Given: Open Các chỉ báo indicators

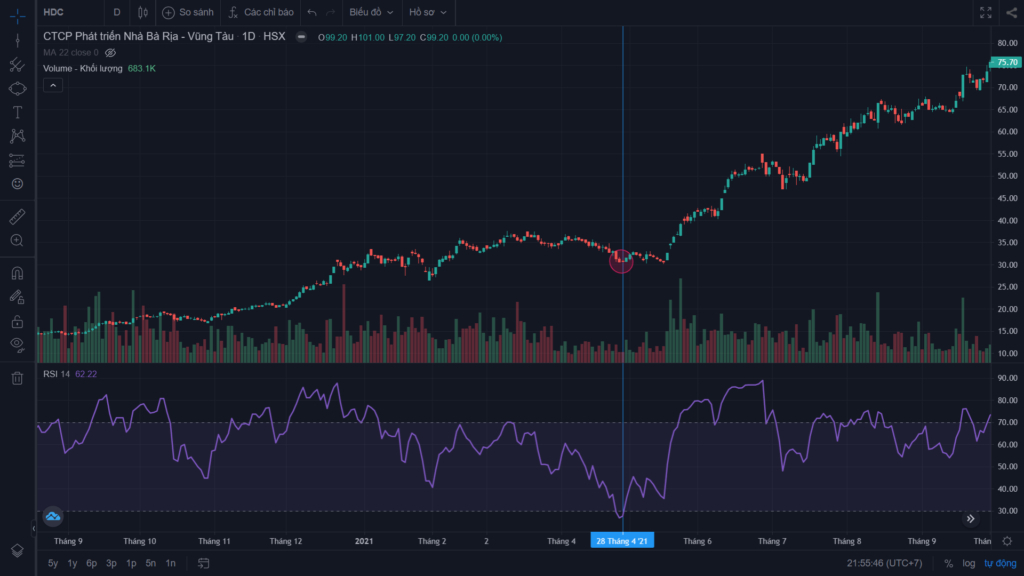Looking at the screenshot, I should [x=261, y=12].
